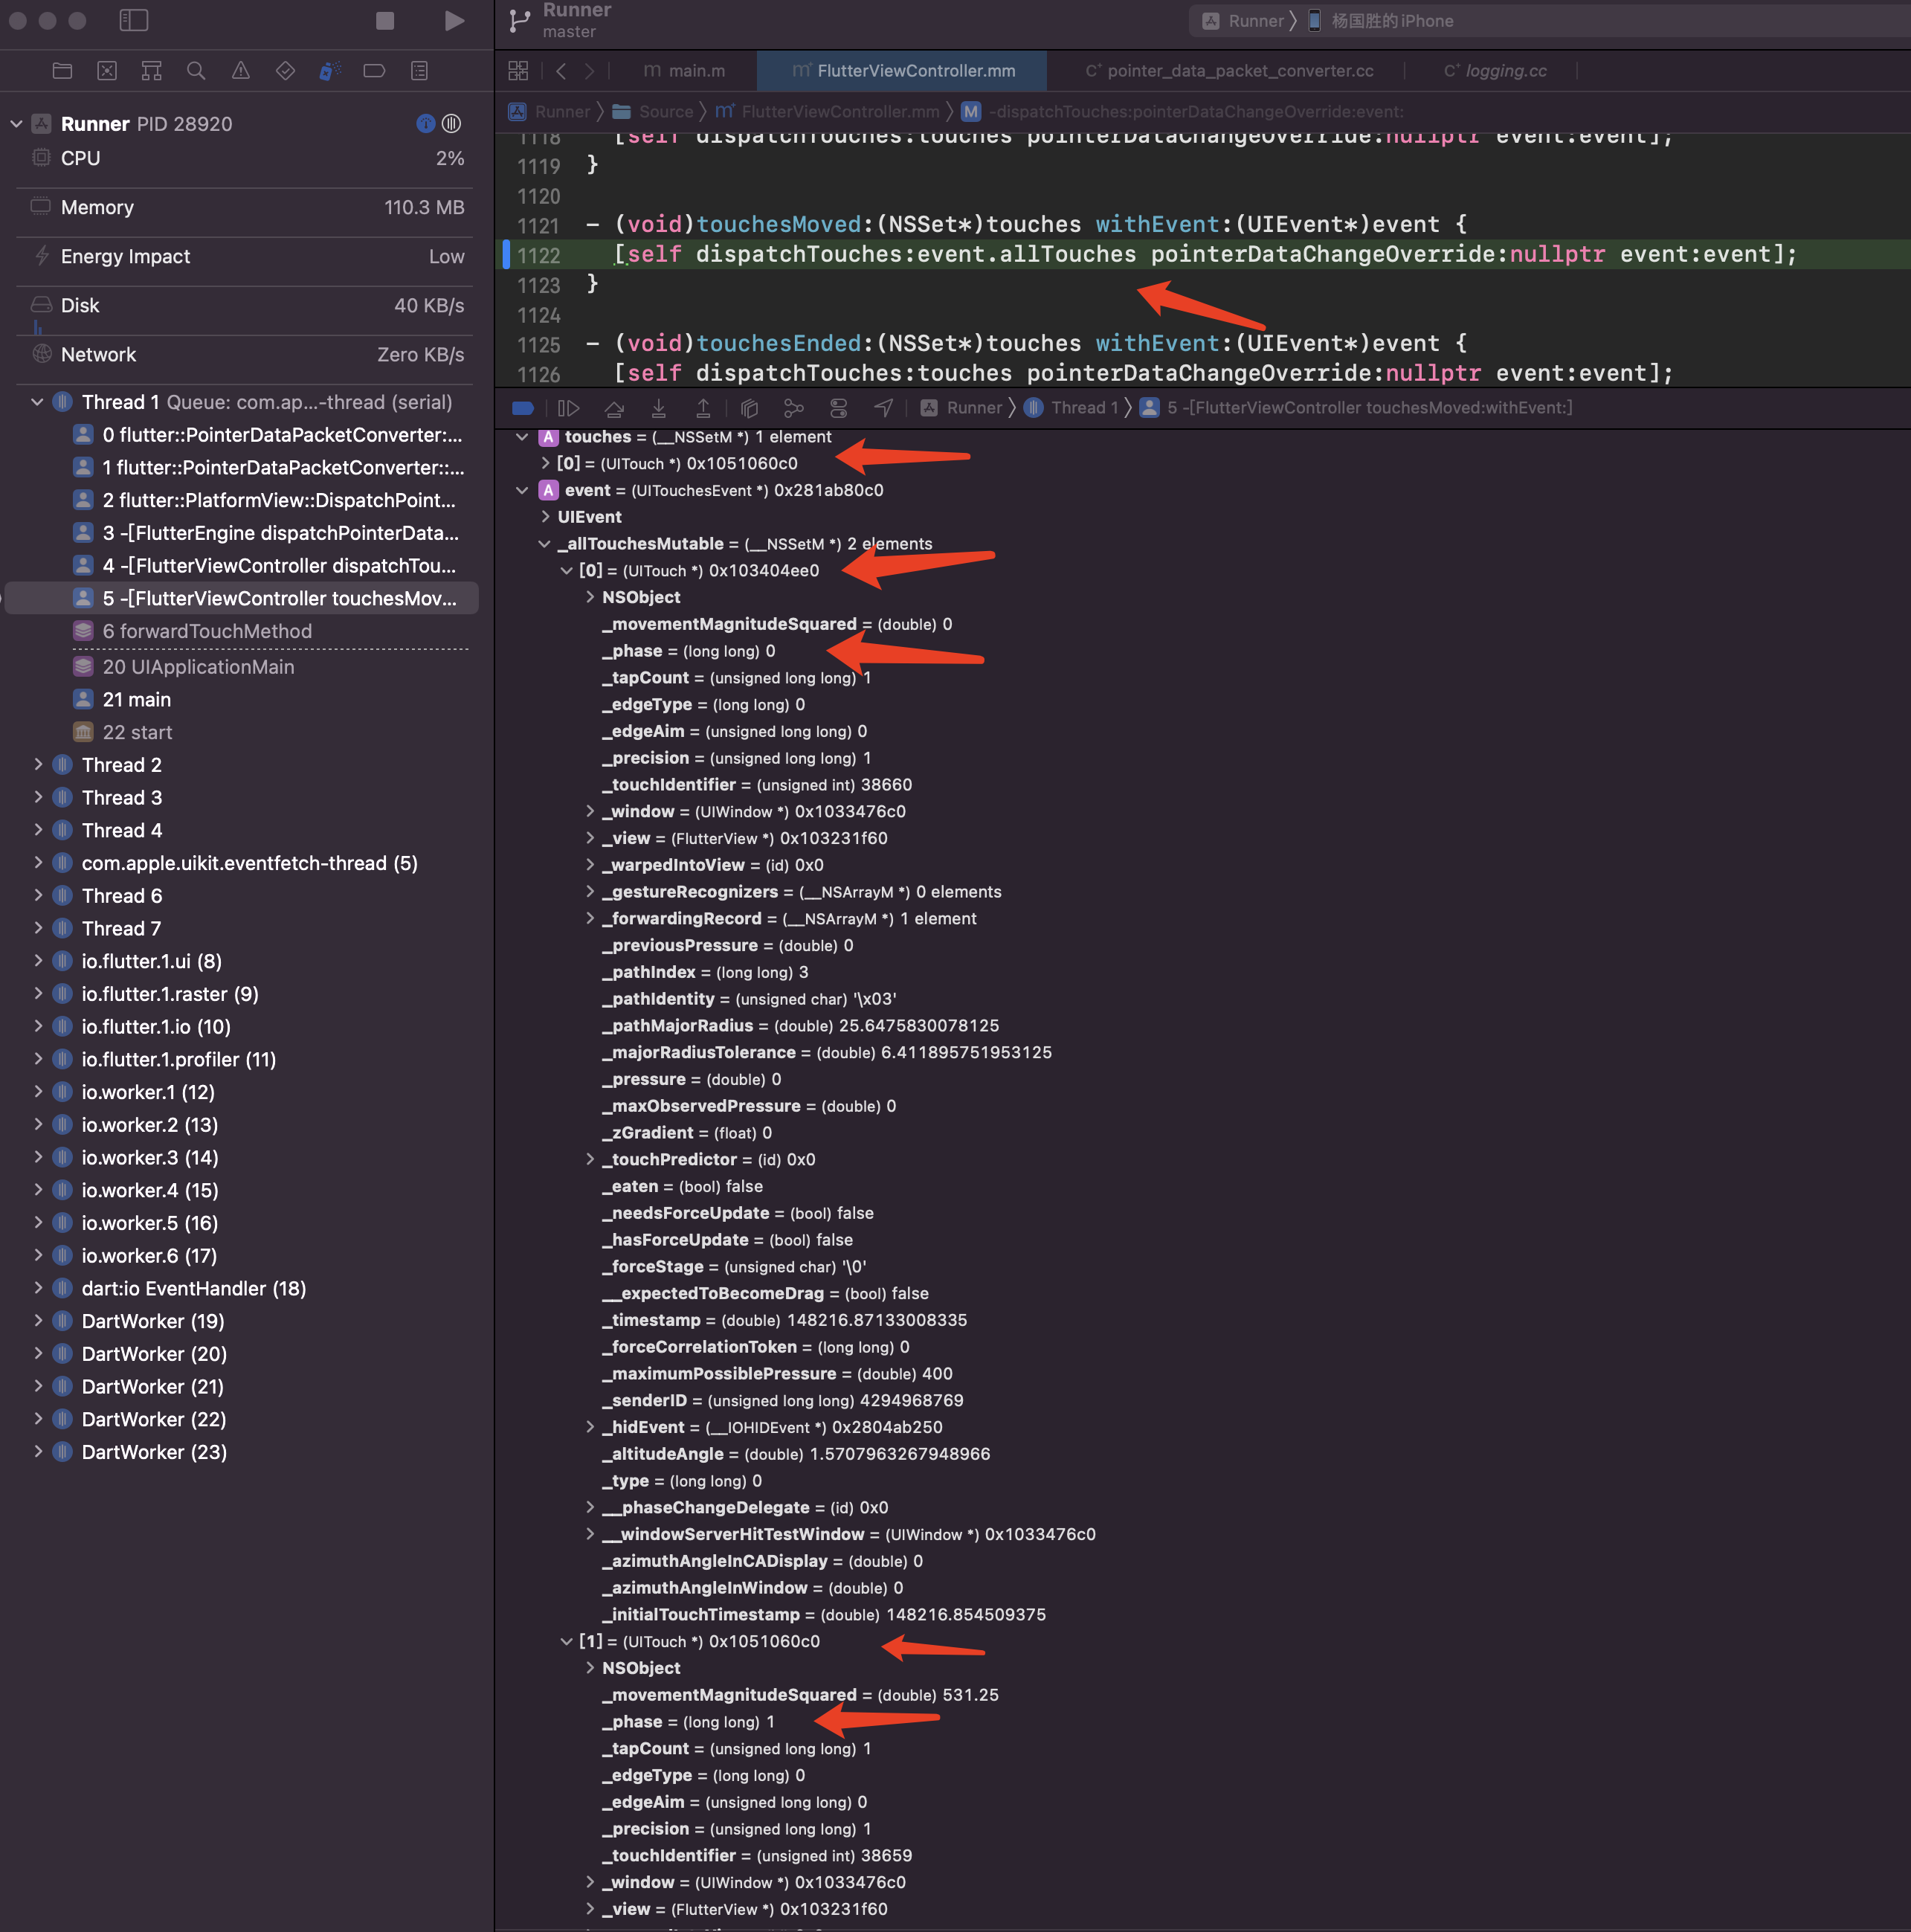This screenshot has width=1911, height=1932.
Task: Step out in debugger
Action: (703, 408)
